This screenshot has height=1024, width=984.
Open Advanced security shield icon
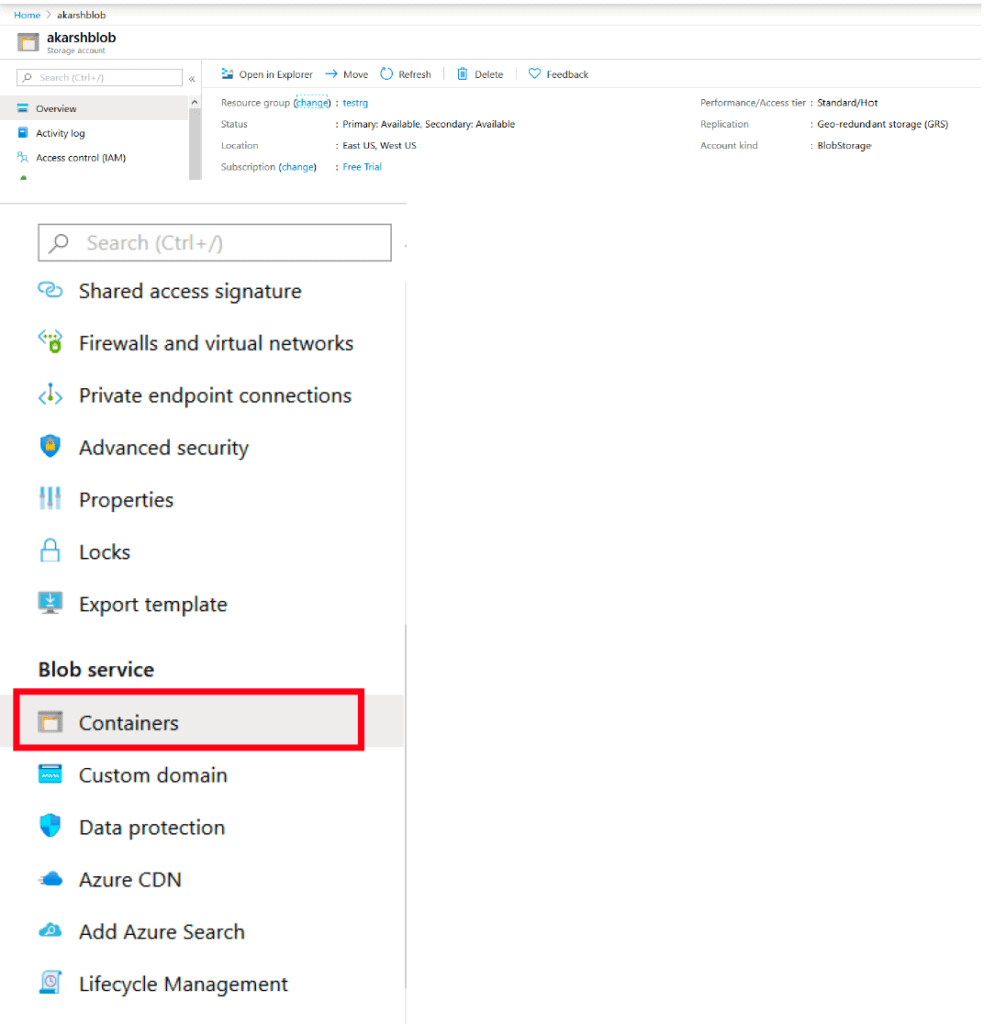[x=50, y=446]
